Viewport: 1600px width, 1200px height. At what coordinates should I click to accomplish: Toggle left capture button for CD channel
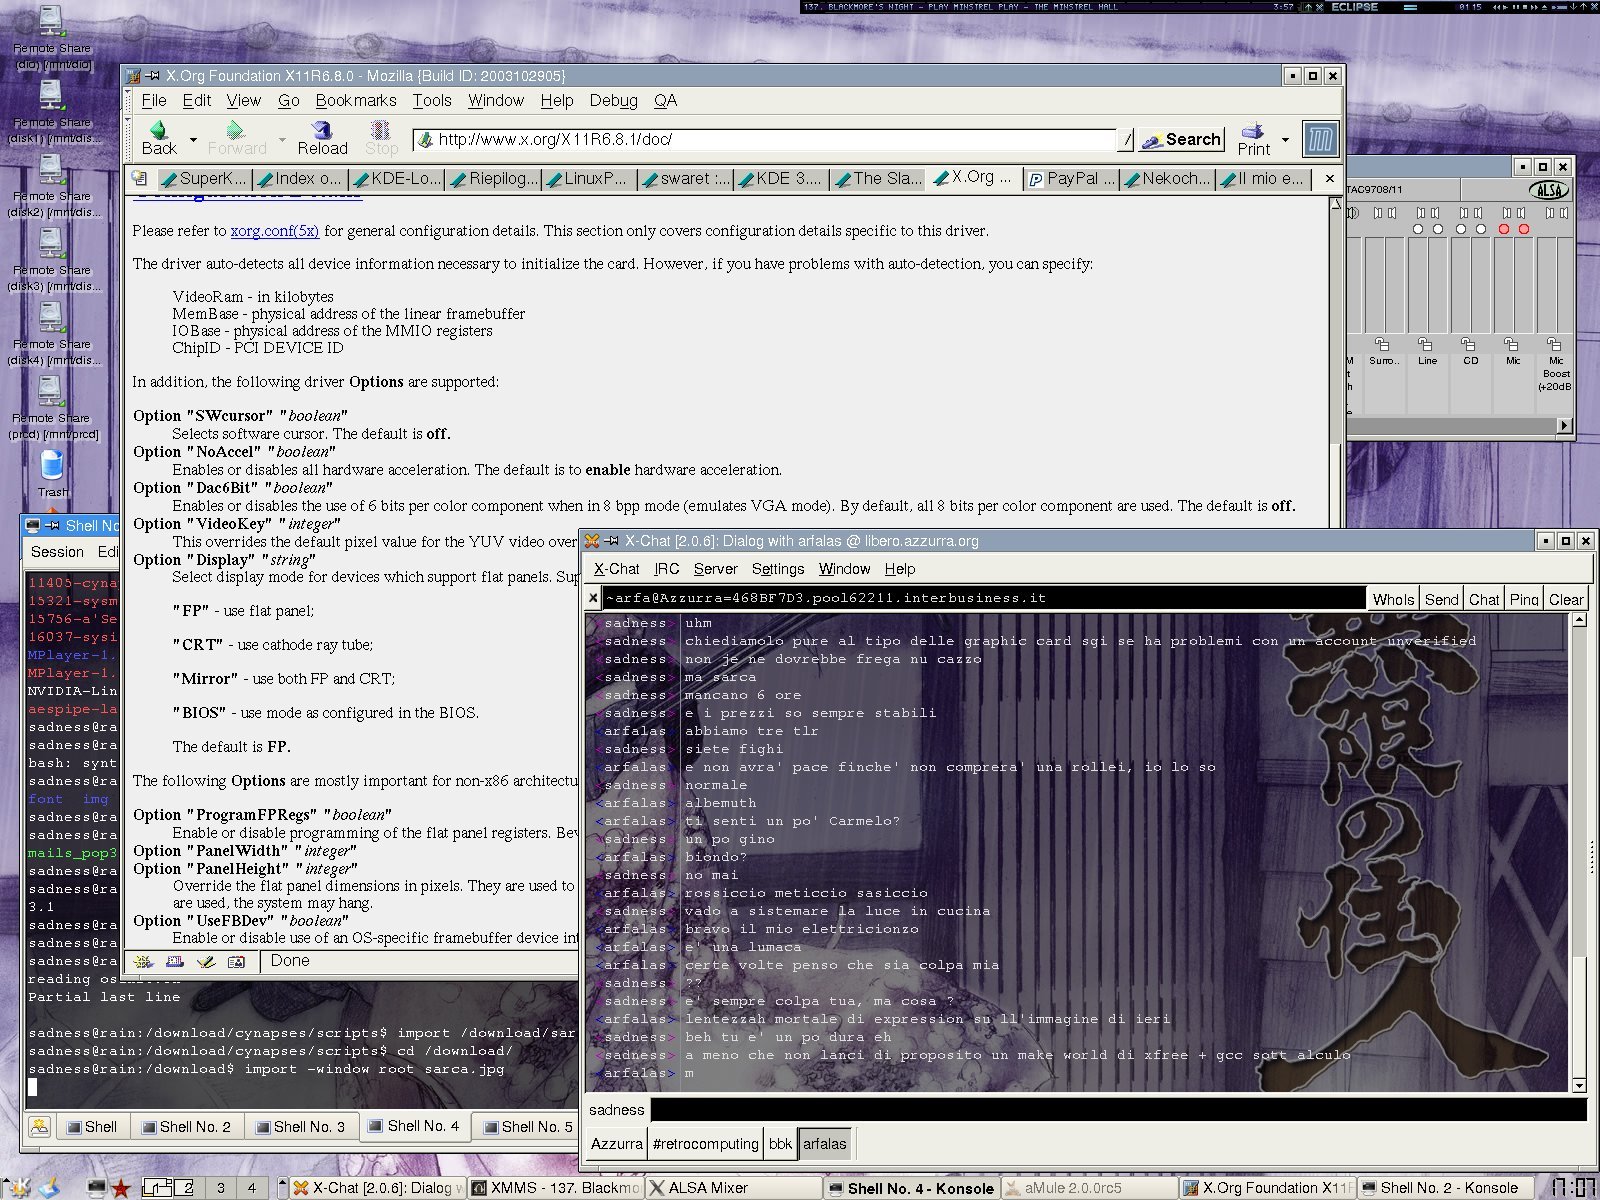tap(1460, 229)
